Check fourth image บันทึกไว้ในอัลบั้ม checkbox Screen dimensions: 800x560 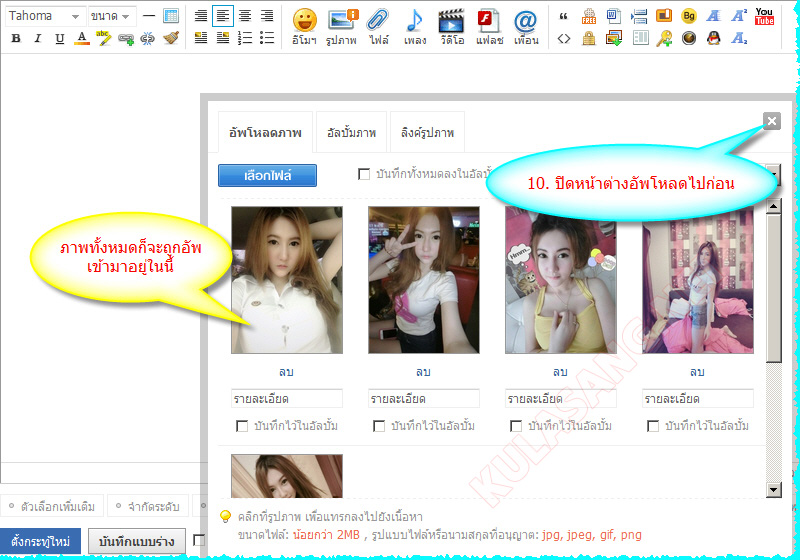(653, 426)
